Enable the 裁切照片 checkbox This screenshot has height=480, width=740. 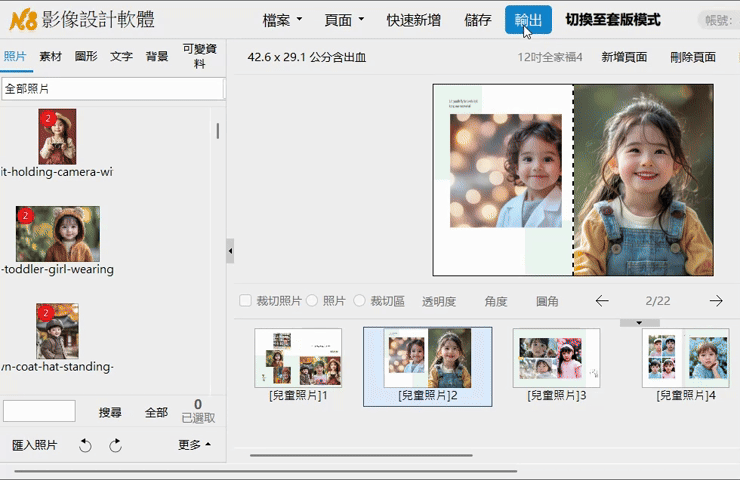pyautogui.click(x=245, y=301)
